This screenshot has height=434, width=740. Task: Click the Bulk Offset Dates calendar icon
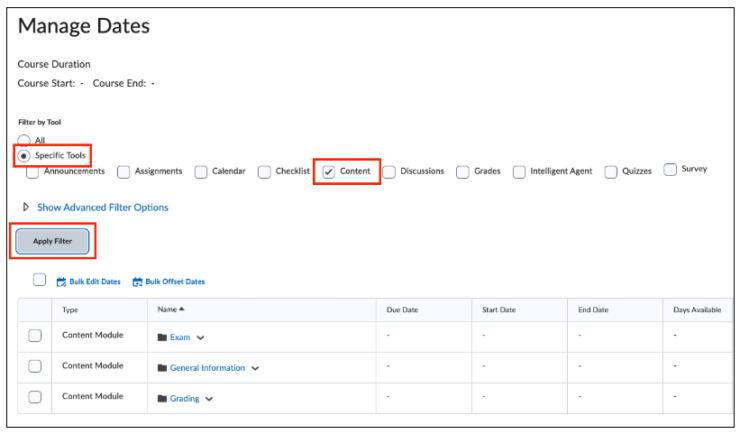pyautogui.click(x=138, y=282)
